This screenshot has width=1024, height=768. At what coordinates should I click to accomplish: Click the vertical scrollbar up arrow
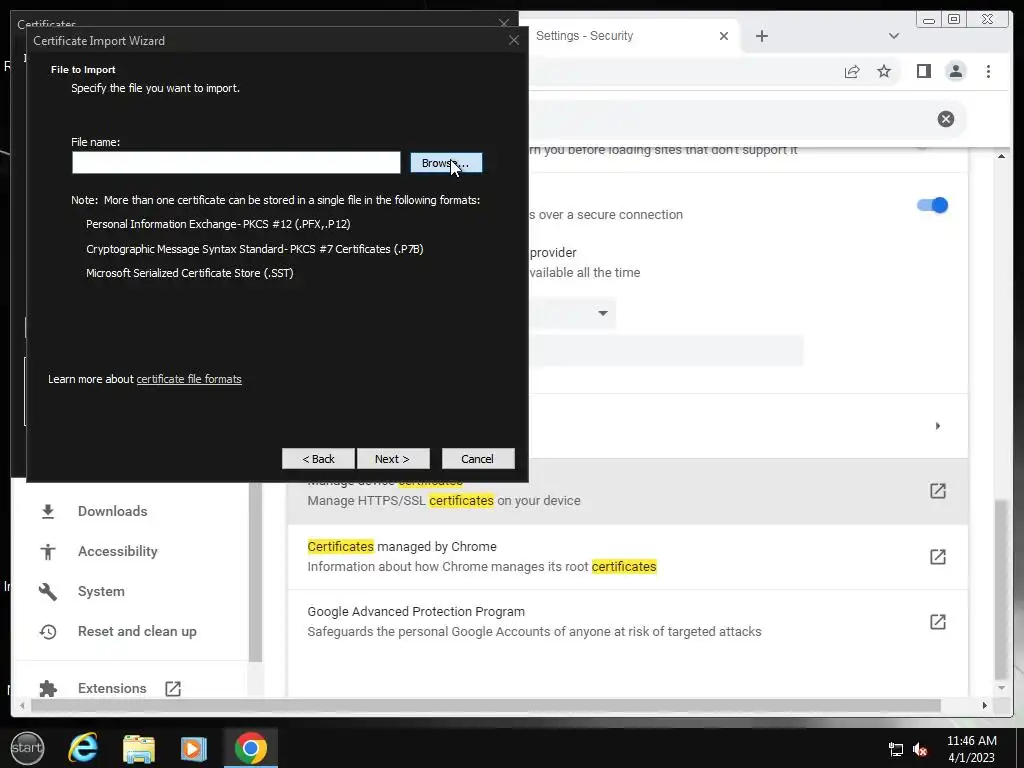pos(1001,156)
